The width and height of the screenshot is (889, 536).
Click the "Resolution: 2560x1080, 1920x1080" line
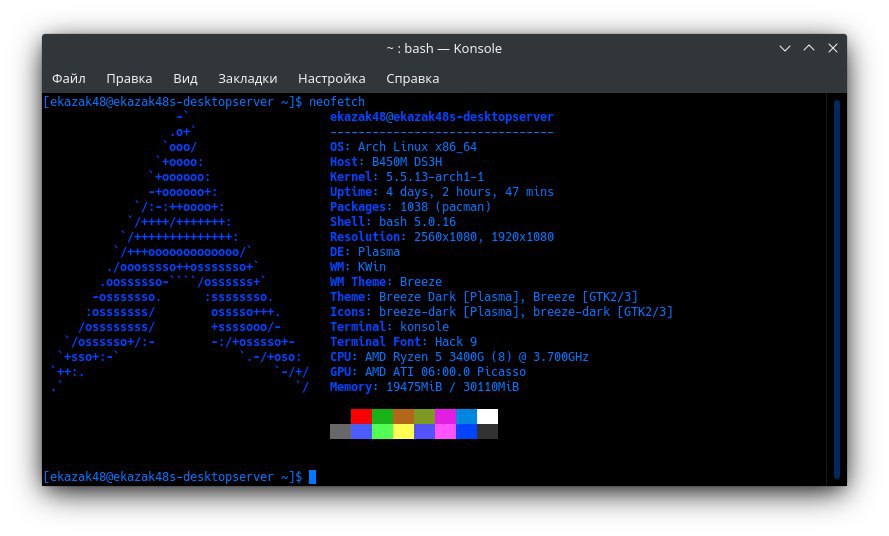coord(442,237)
